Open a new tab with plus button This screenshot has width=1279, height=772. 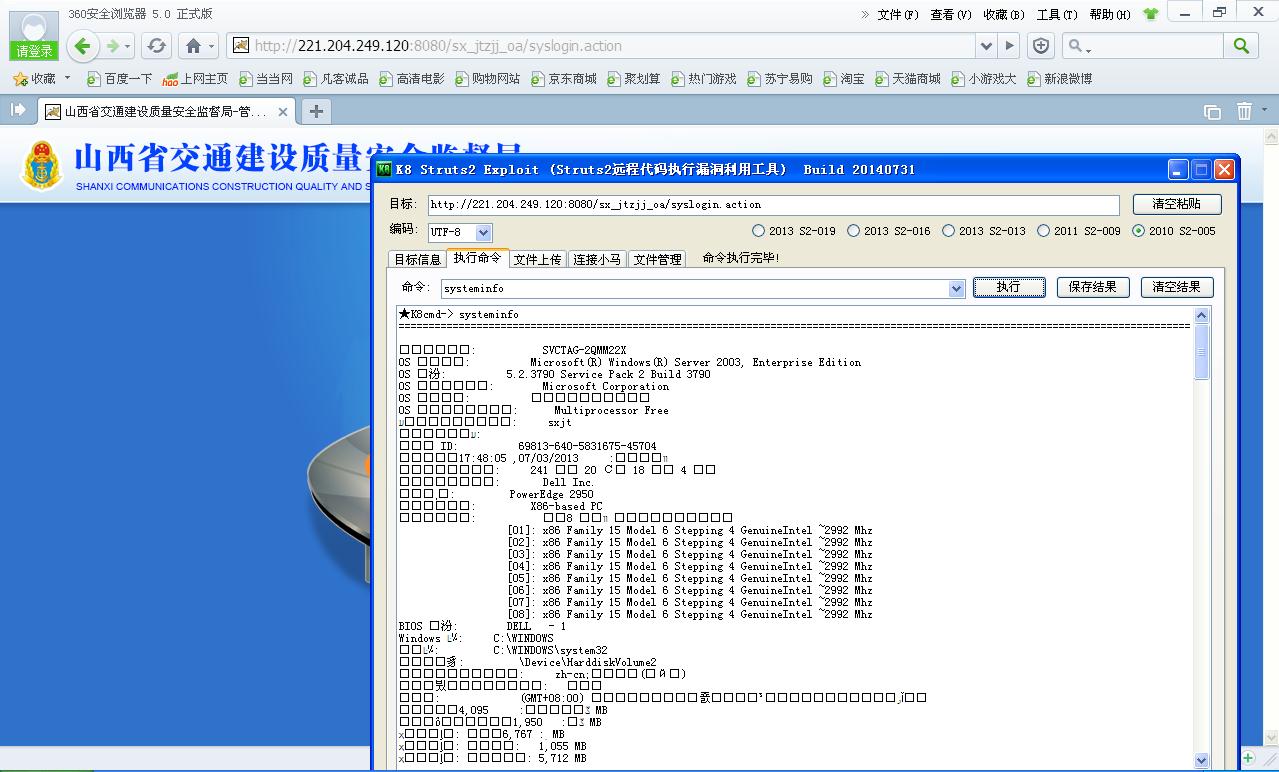[x=315, y=111]
